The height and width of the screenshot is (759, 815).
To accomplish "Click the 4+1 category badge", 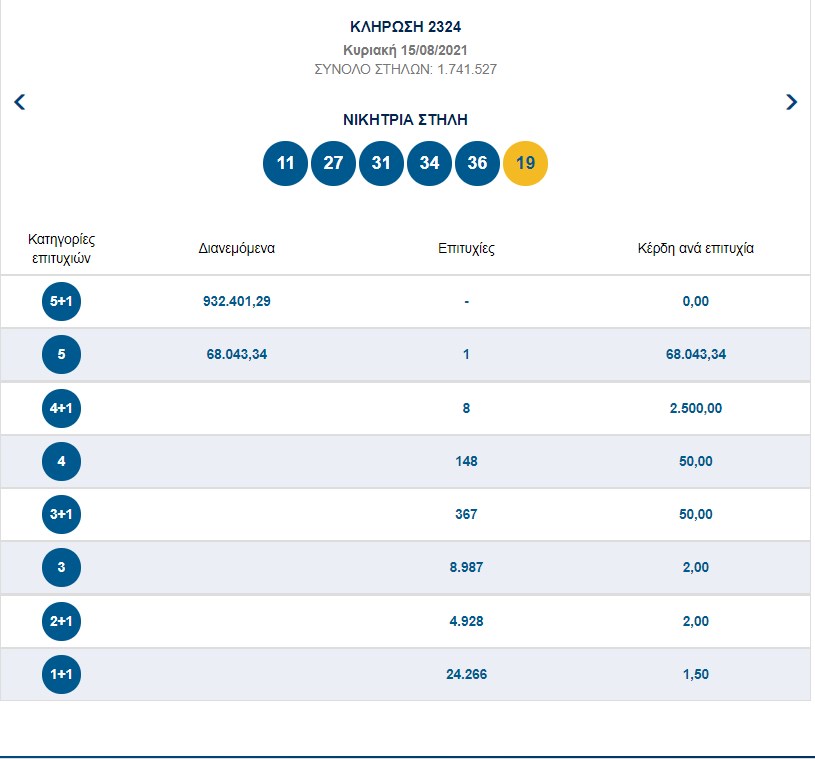I will (x=61, y=408).
